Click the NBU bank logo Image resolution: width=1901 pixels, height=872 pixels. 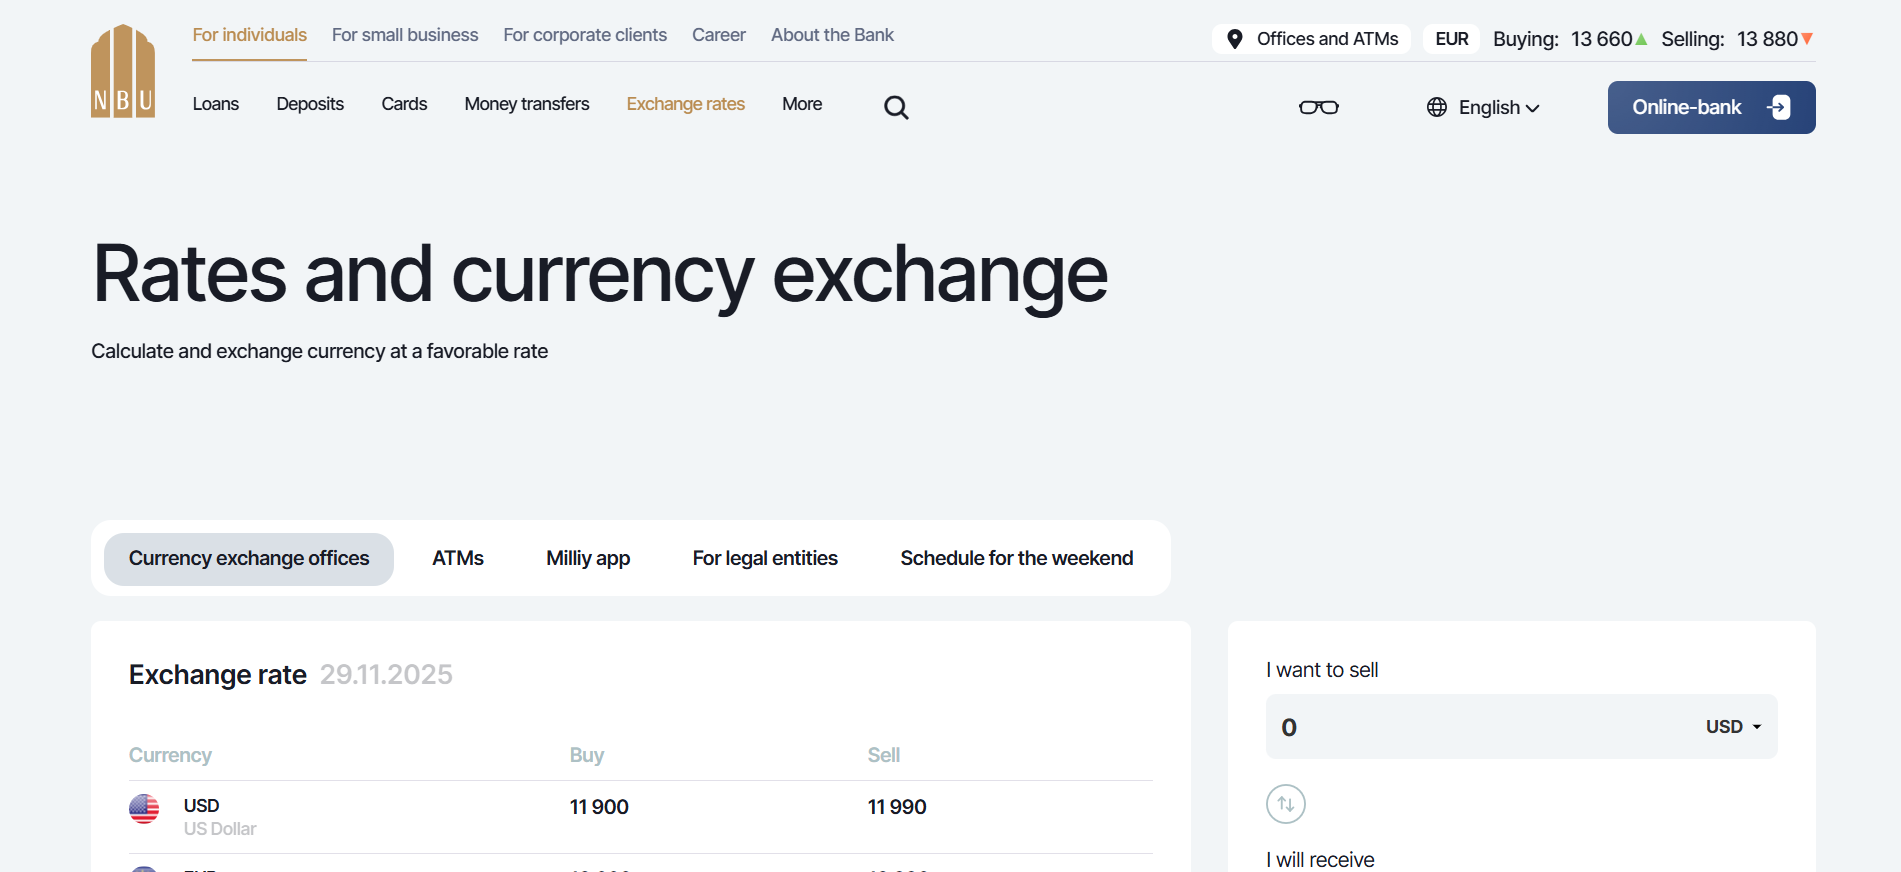pyautogui.click(x=122, y=70)
